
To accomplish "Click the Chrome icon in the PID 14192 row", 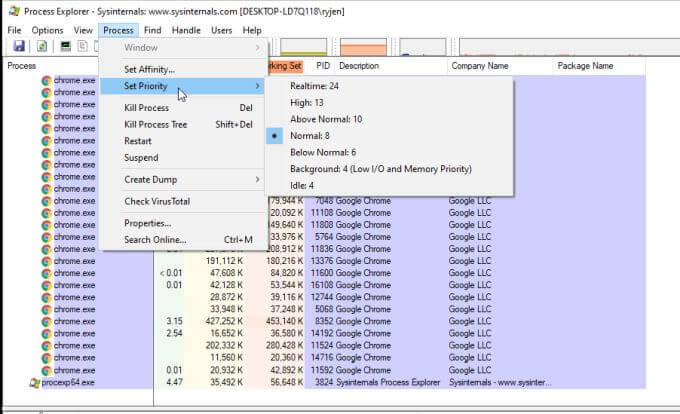I will [x=46, y=334].
